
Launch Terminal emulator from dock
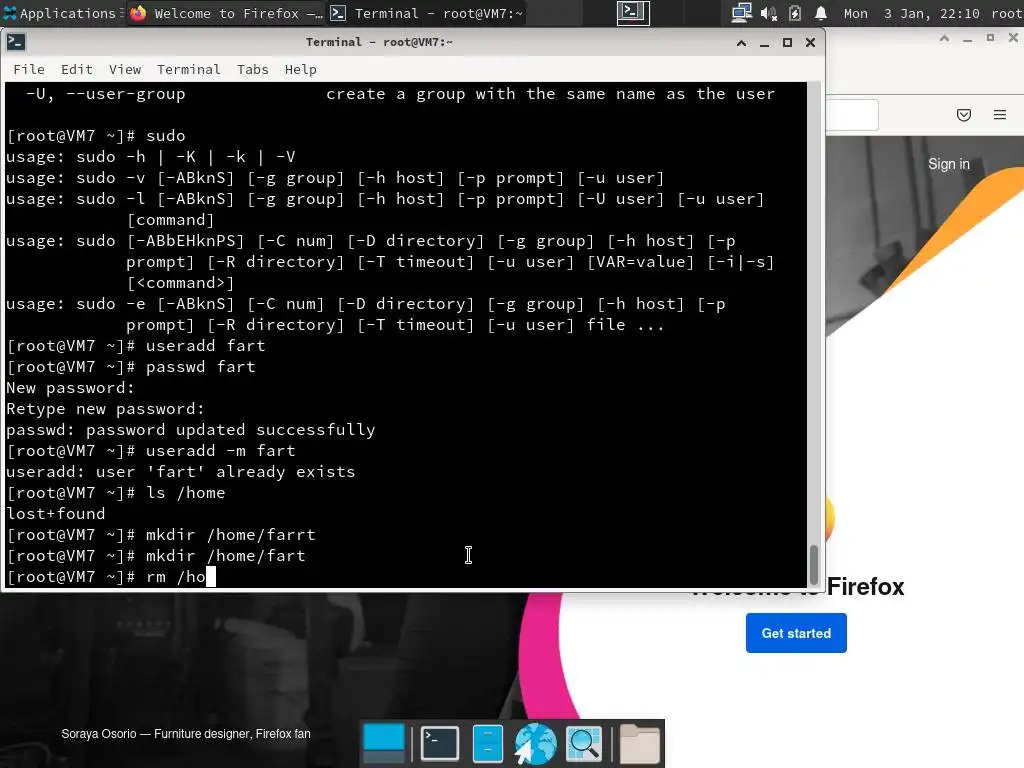point(440,743)
